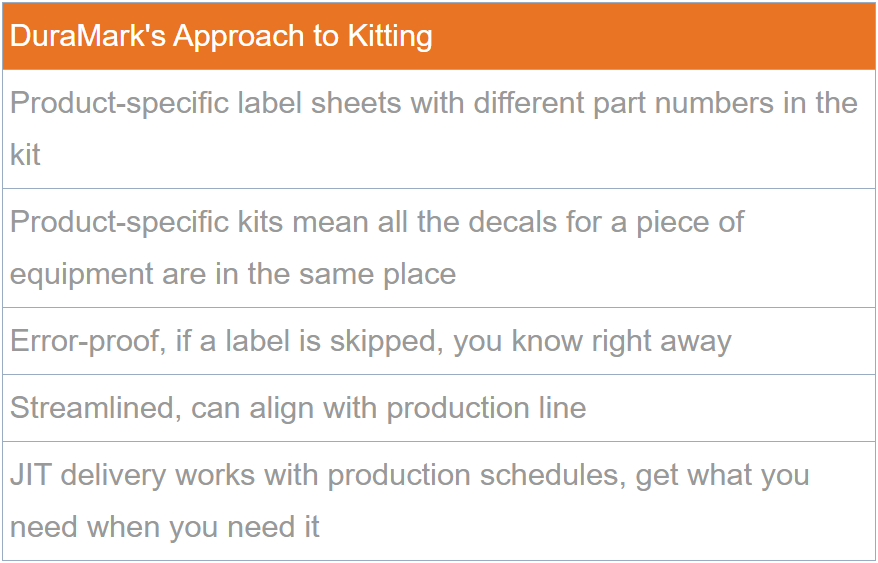This screenshot has width=878, height=563.
Task: Click the text "need when you need it"
Action: [x=165, y=527]
